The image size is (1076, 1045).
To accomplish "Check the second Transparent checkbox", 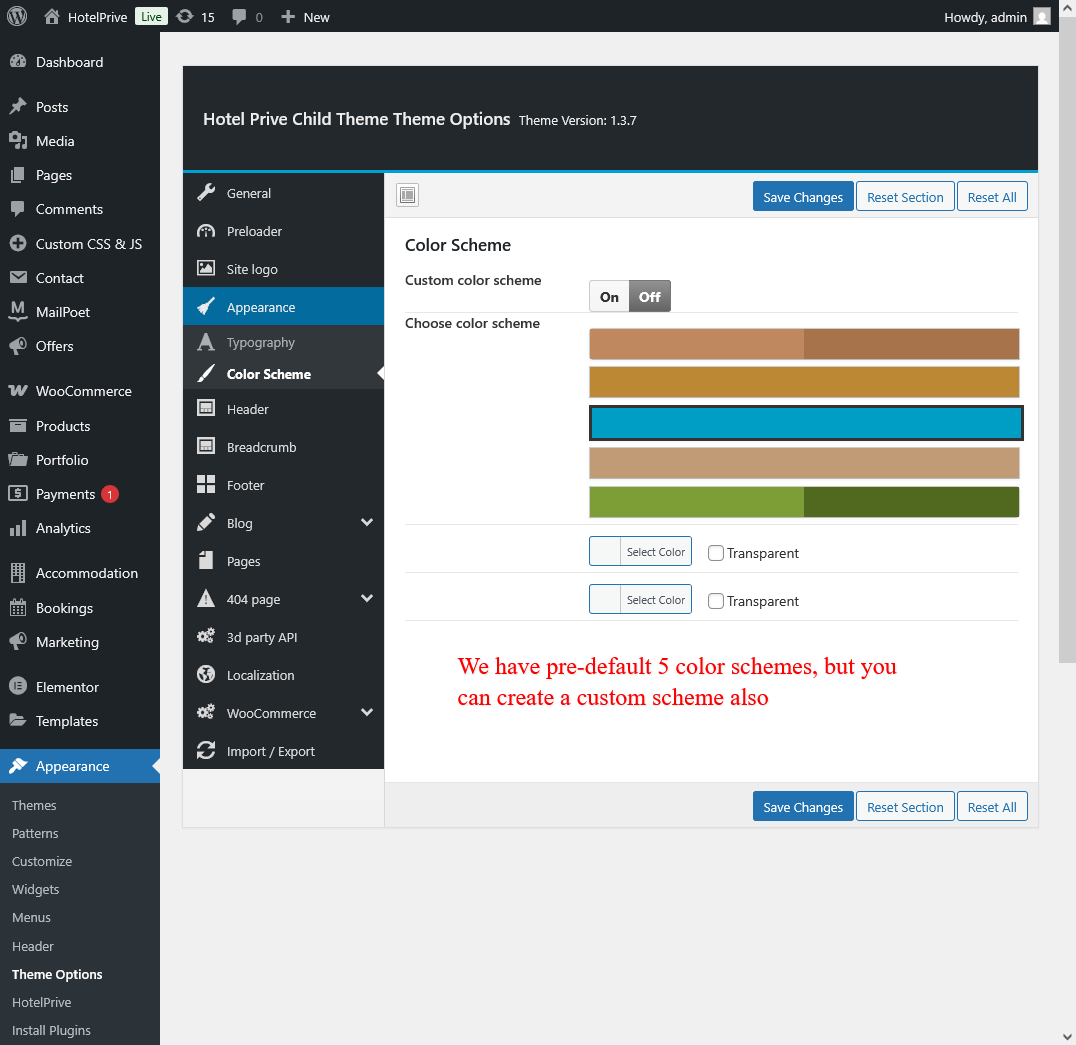I will click(716, 601).
